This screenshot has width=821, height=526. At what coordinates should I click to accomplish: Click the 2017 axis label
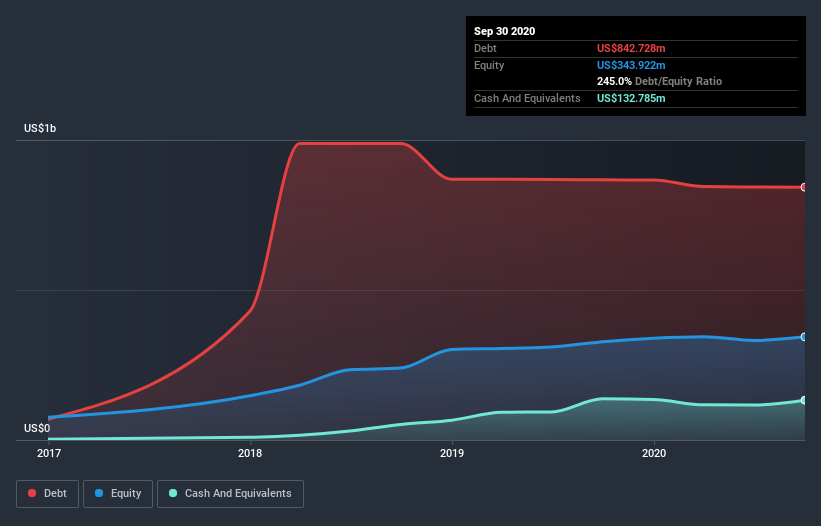[49, 453]
